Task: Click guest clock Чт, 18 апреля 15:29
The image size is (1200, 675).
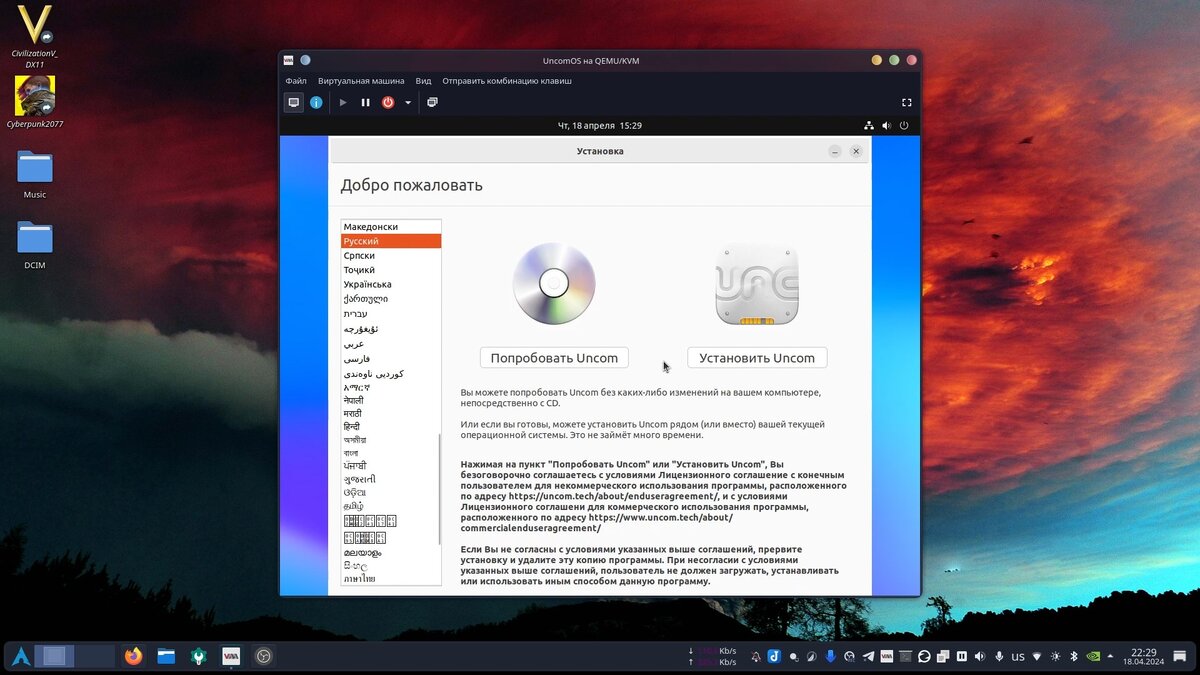Action: [x=599, y=126]
